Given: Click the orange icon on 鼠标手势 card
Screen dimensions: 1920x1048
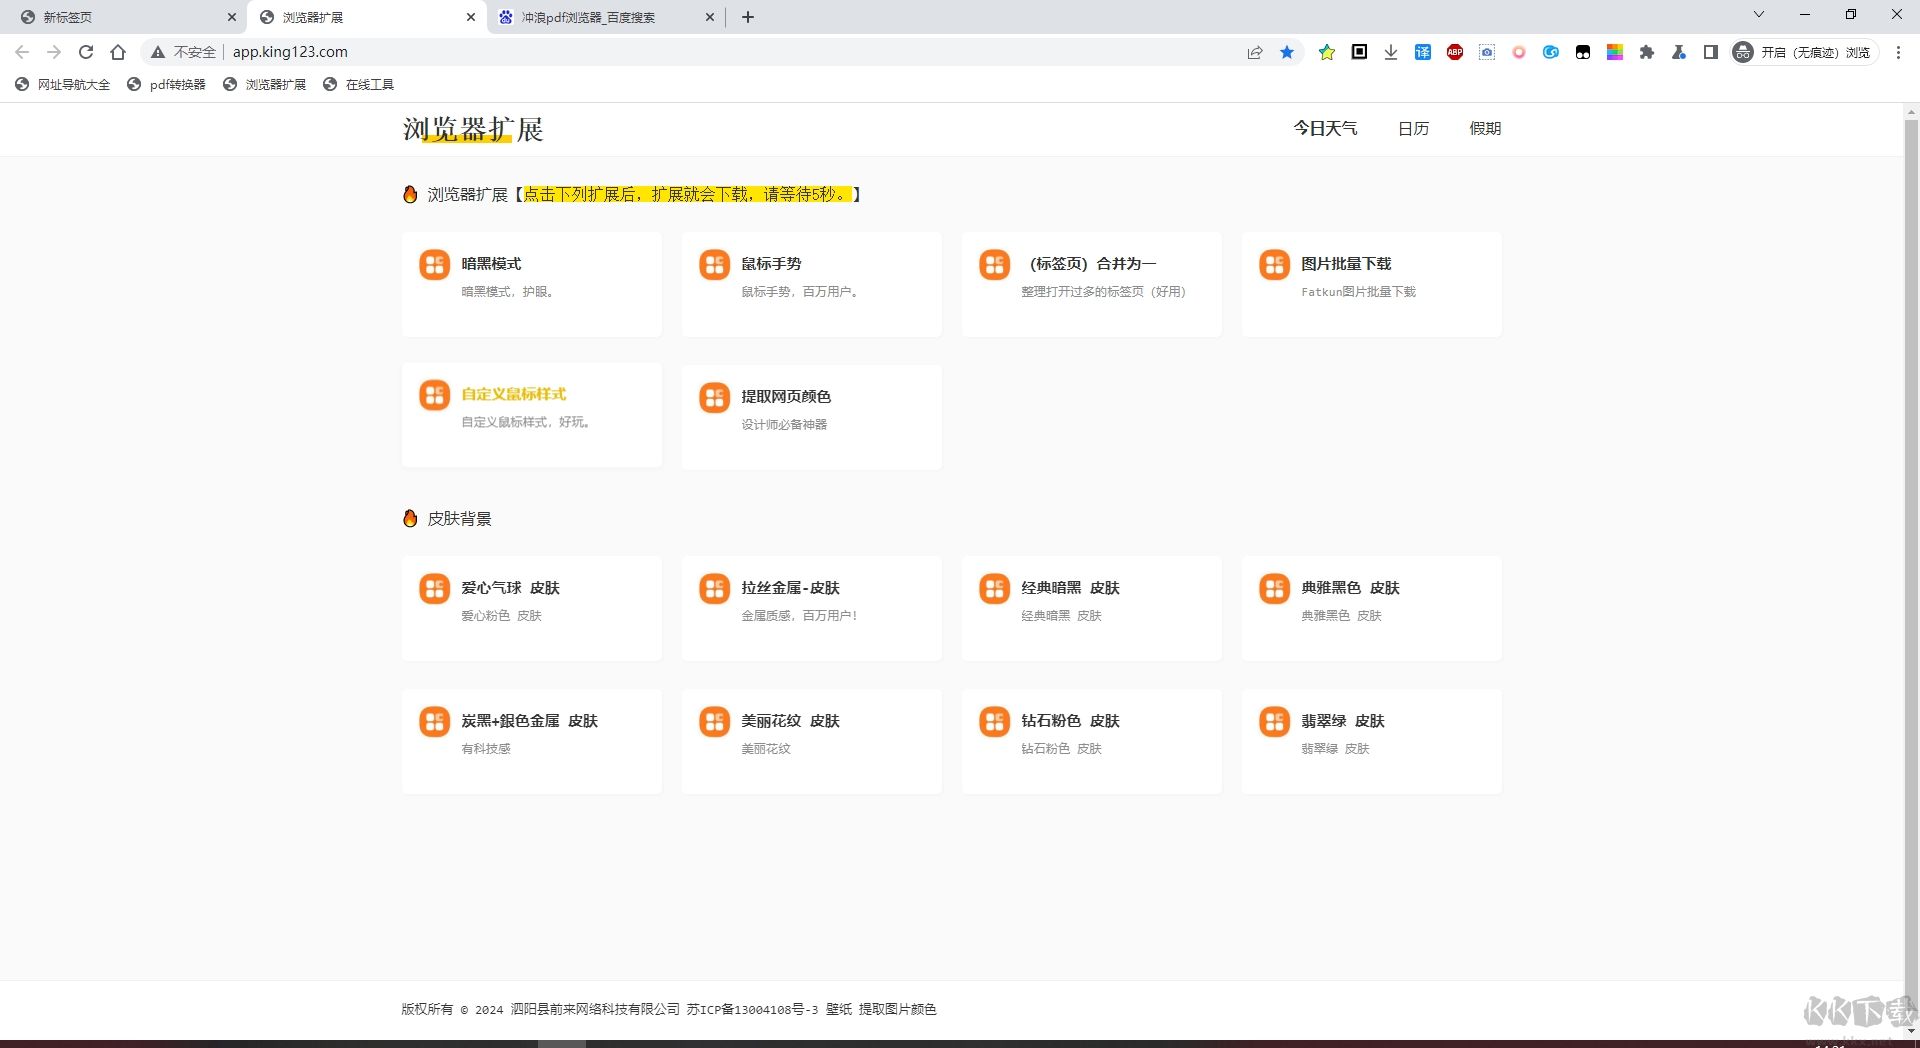Looking at the screenshot, I should pos(714,265).
